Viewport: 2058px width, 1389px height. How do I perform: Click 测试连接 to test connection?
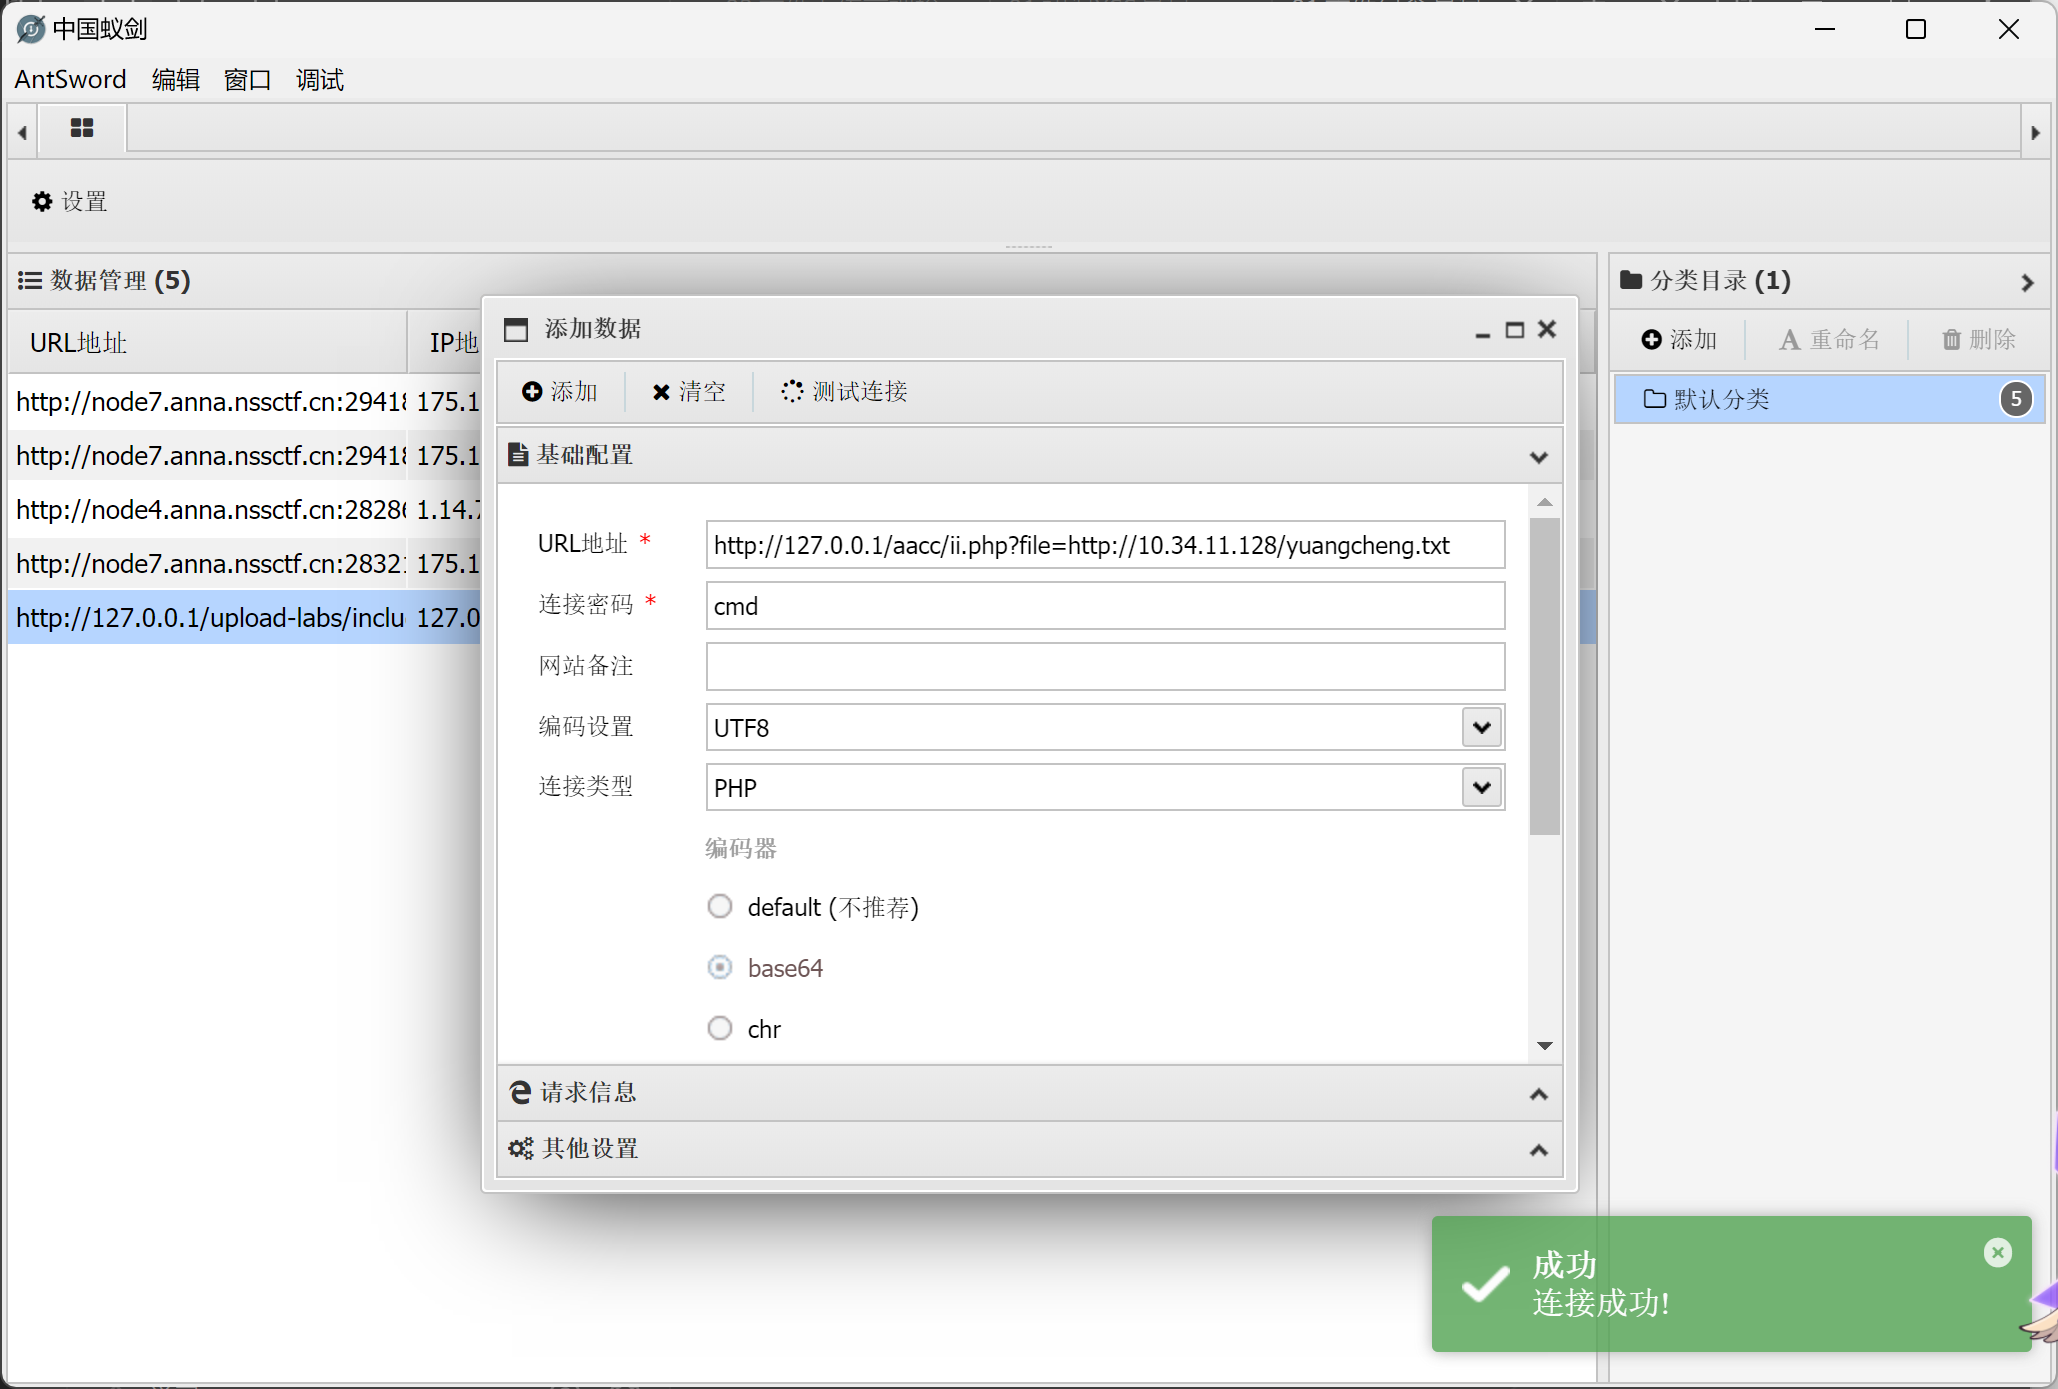845,392
